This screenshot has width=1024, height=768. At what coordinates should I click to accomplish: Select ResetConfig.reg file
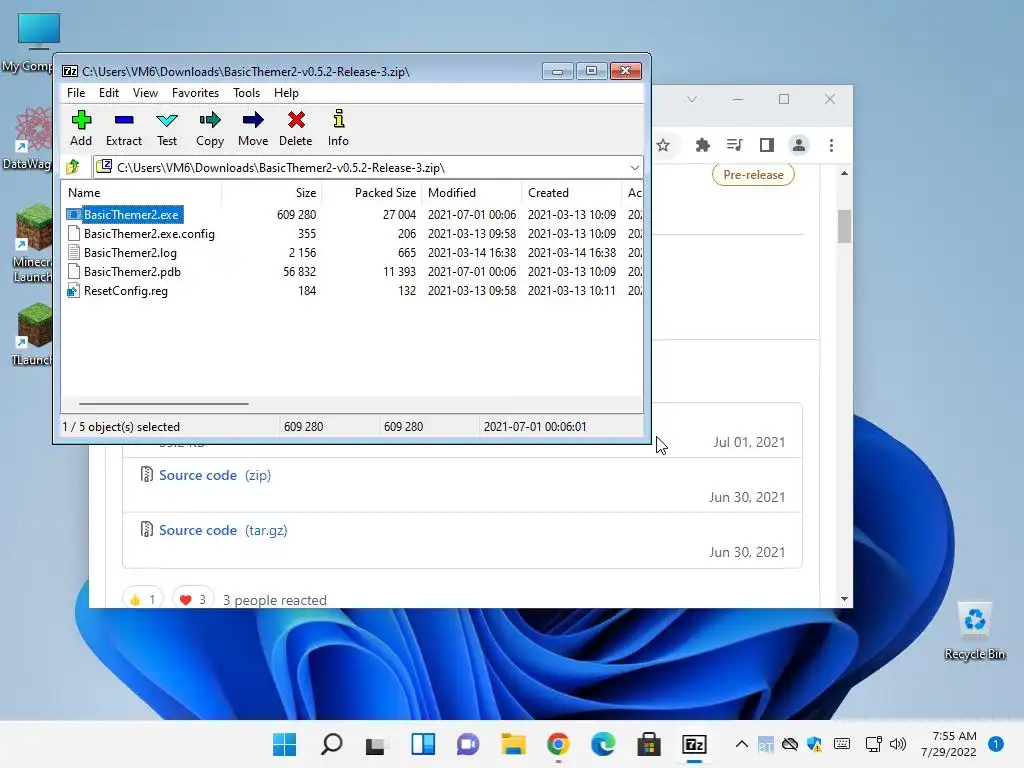click(125, 291)
